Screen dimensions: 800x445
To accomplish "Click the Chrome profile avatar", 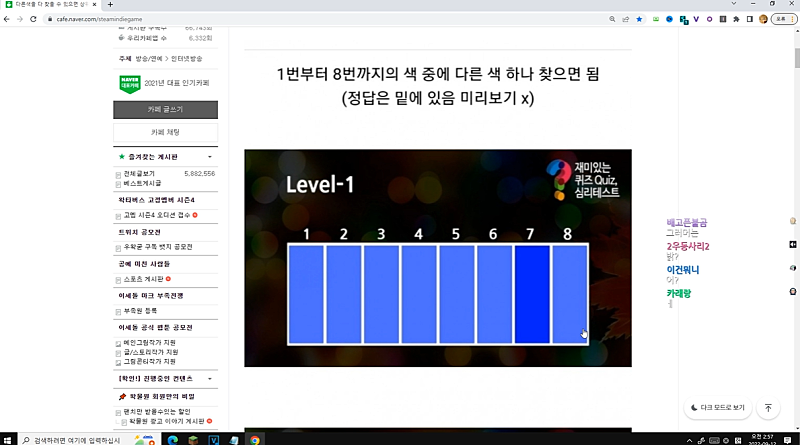I will click(763, 19).
